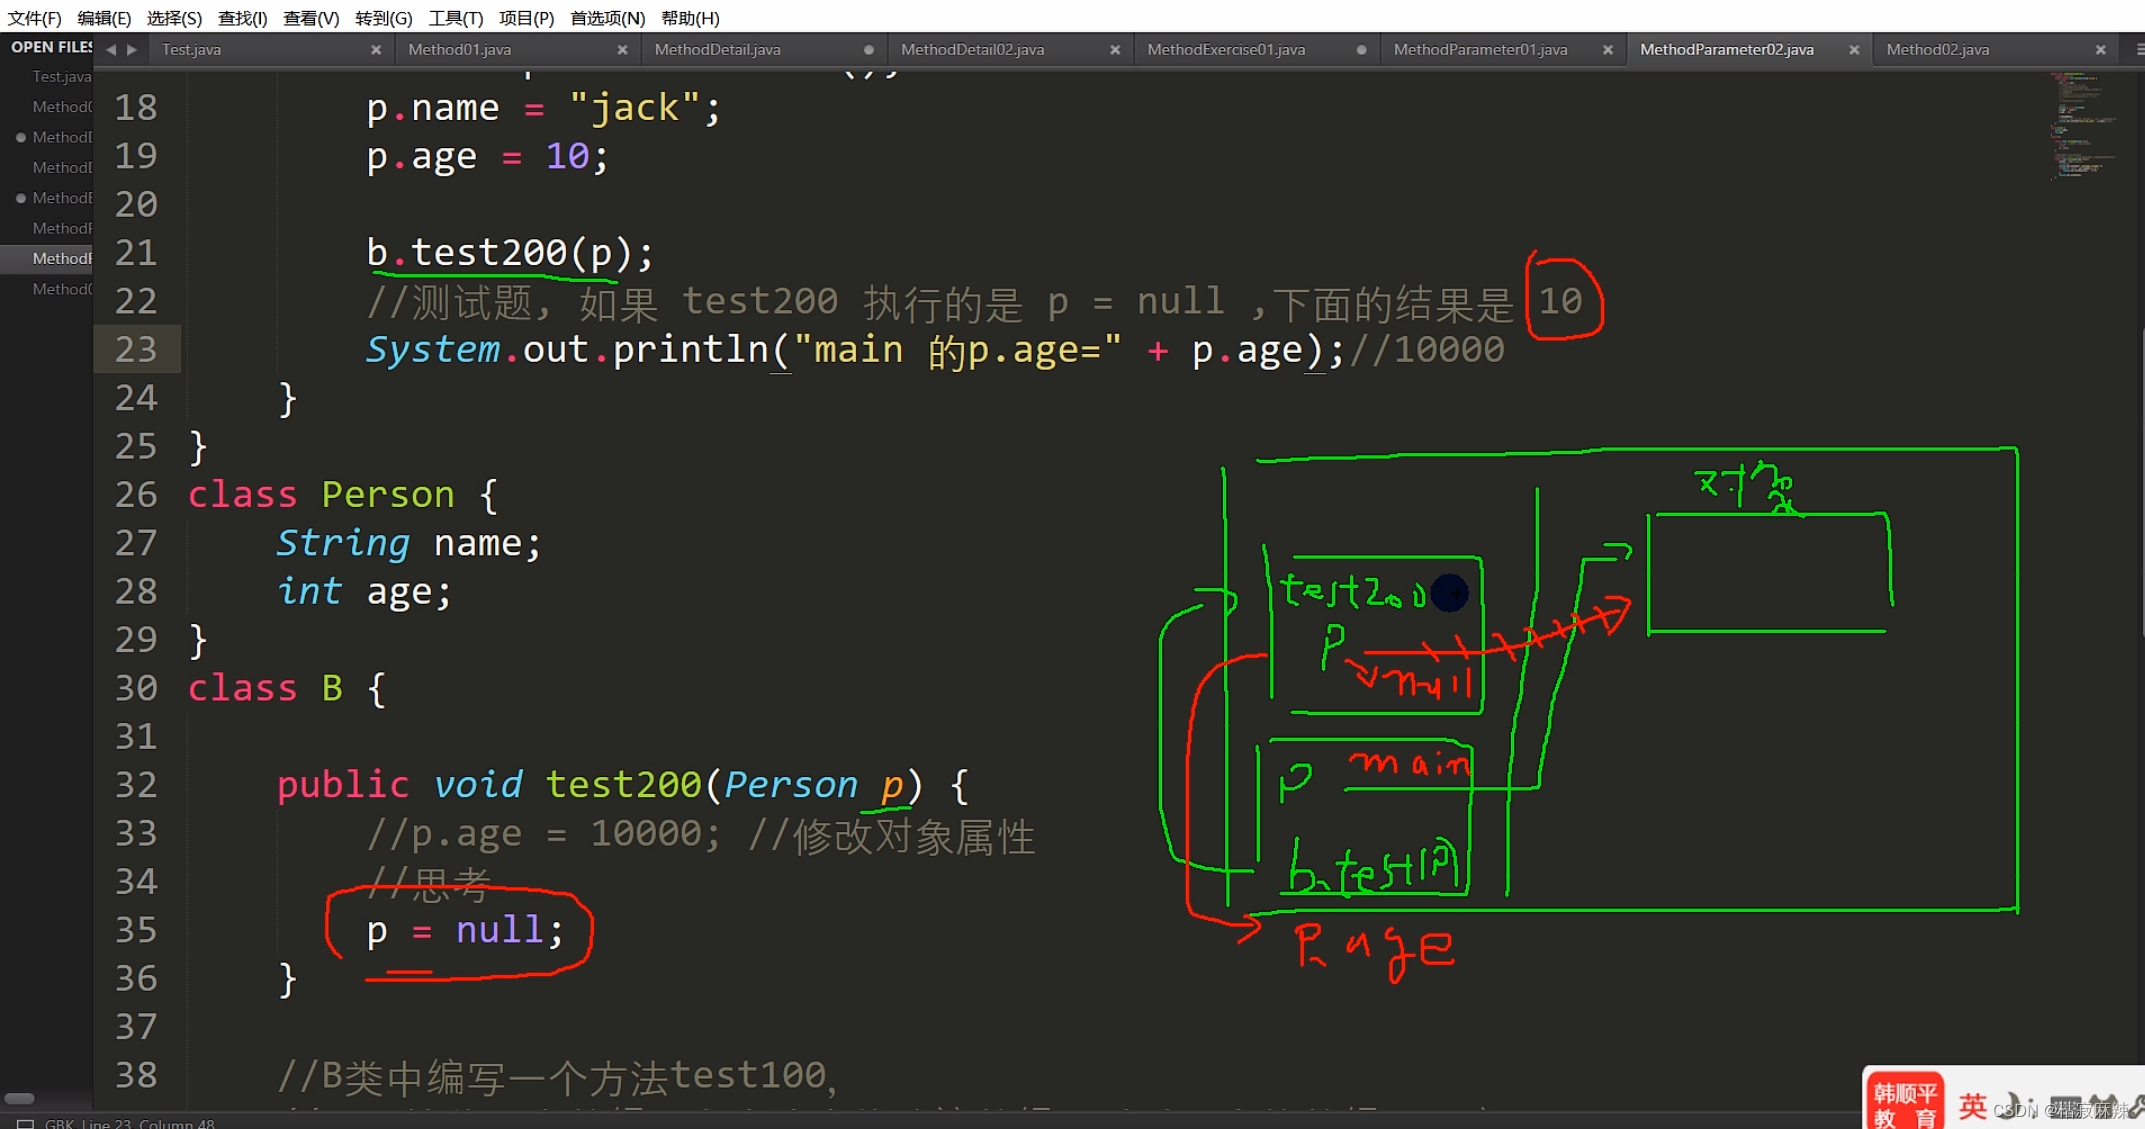Open the tab overflow dropdown menu
This screenshot has height=1129, width=2145.
2139,49
